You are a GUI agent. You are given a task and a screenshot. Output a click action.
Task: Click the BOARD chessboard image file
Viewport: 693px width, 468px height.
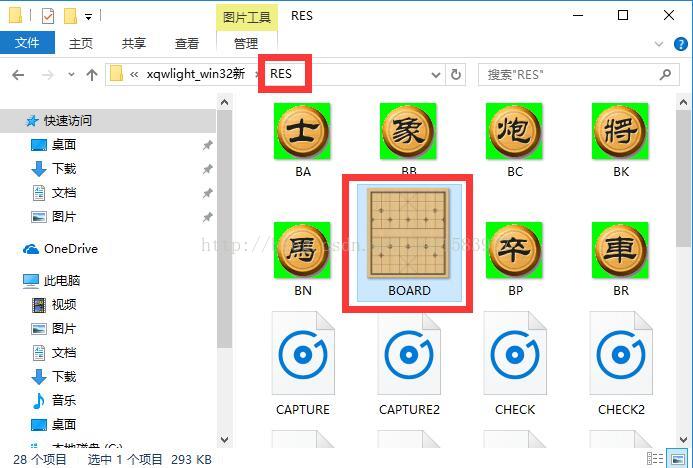coord(409,233)
